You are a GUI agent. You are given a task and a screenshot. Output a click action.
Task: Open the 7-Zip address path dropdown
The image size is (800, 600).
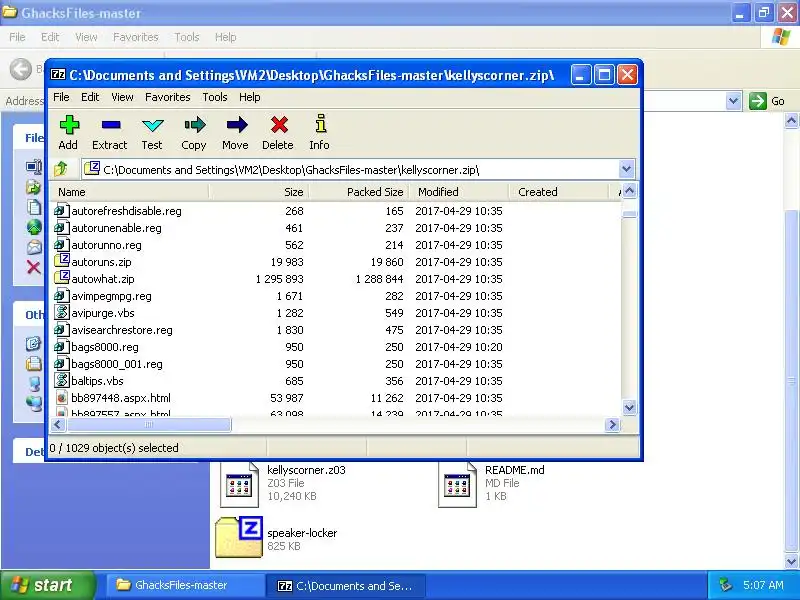627,169
